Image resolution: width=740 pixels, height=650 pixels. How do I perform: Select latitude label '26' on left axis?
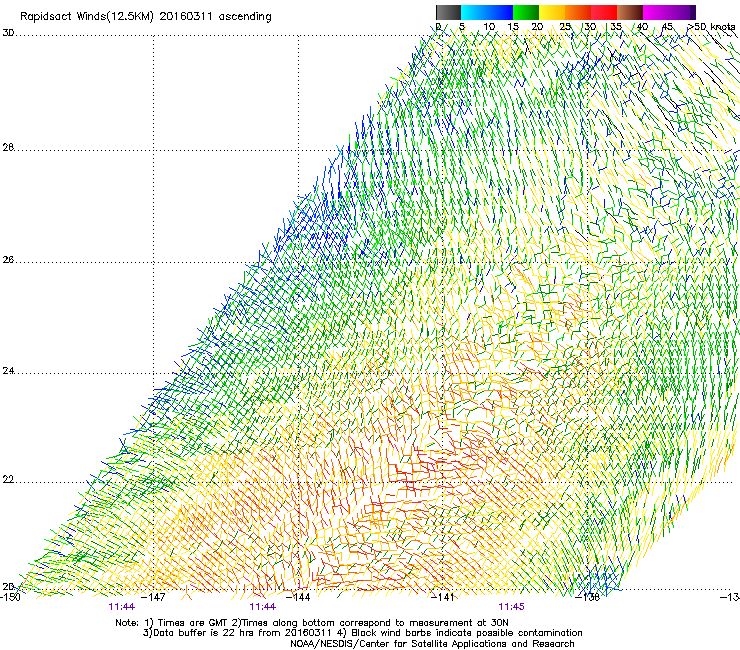[x=8, y=259]
